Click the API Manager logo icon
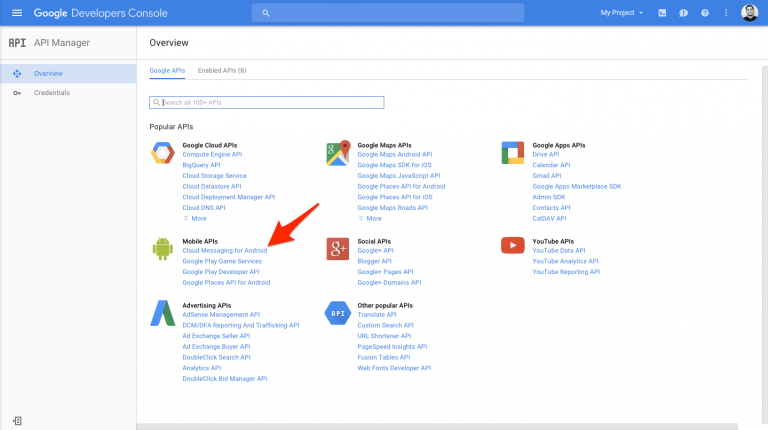The height and width of the screenshot is (430, 768). coord(17,43)
